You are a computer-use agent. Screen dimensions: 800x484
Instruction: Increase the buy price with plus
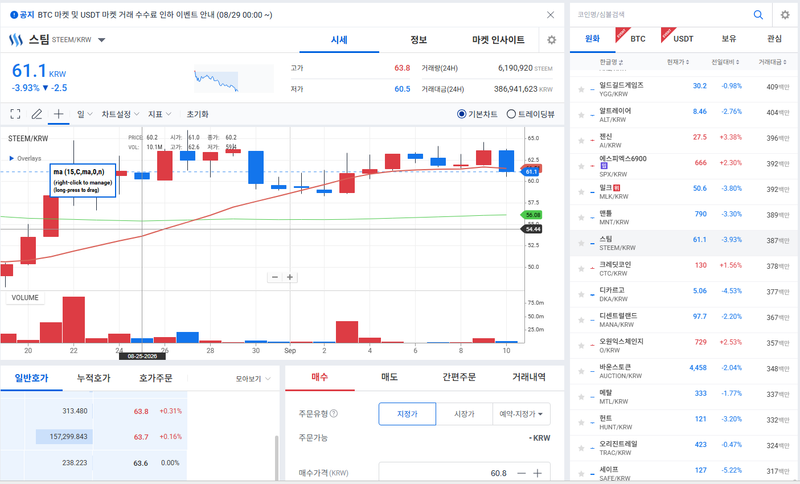pyautogui.click(x=537, y=473)
